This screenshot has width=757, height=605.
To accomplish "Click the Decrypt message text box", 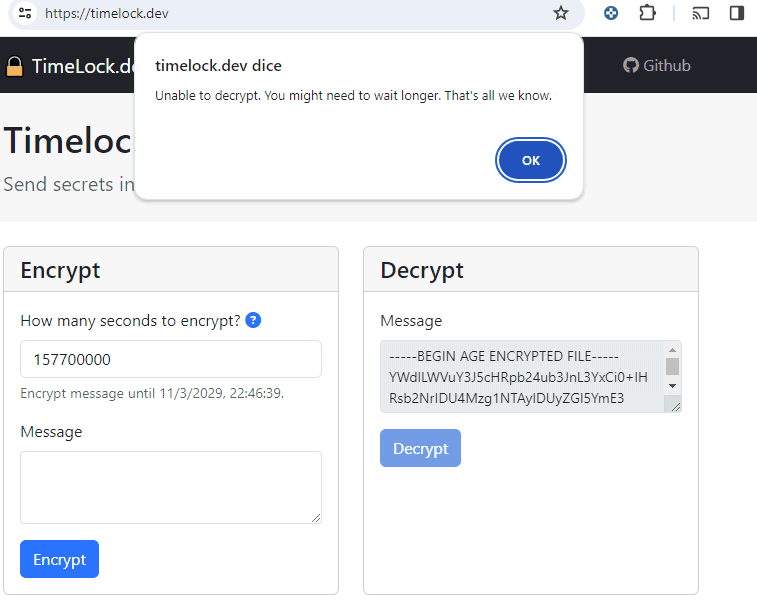I will [x=520, y=377].
